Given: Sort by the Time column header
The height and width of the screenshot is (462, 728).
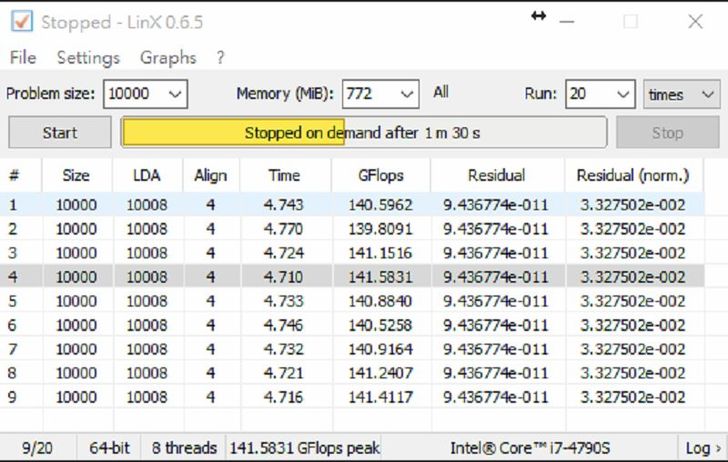Looking at the screenshot, I should pos(284,175).
